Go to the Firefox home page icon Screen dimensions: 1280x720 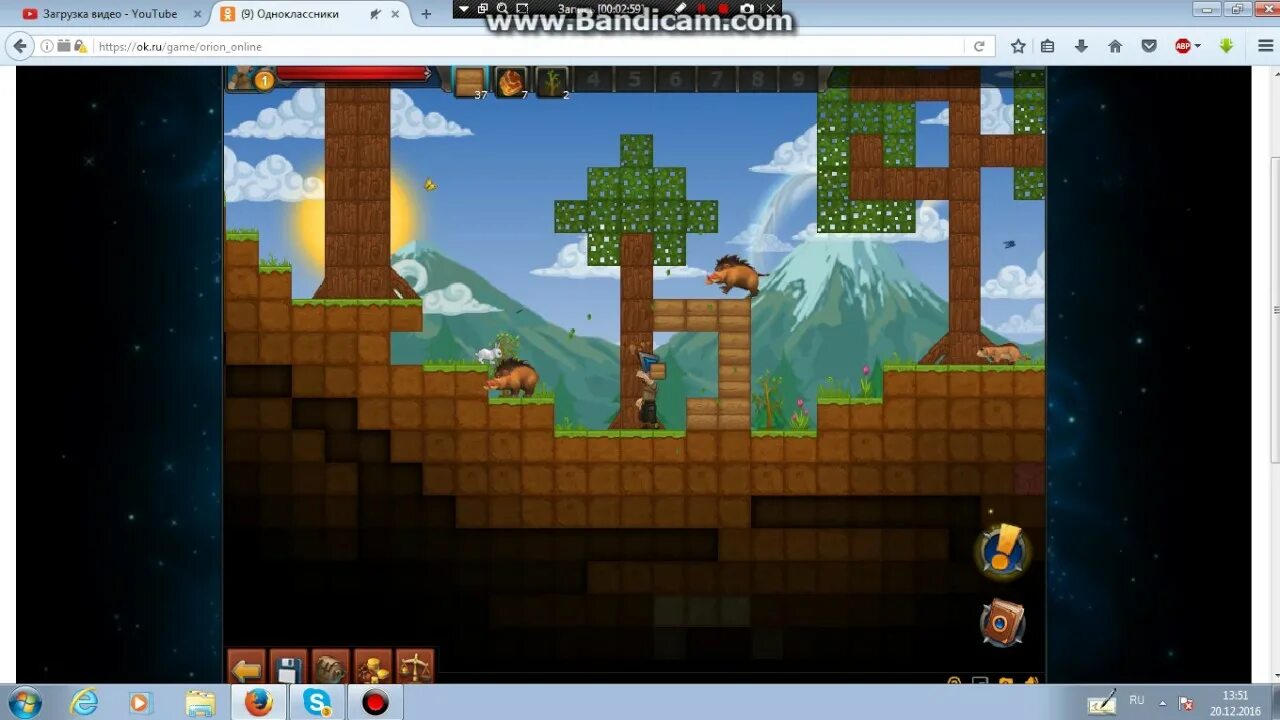[x=1115, y=46]
